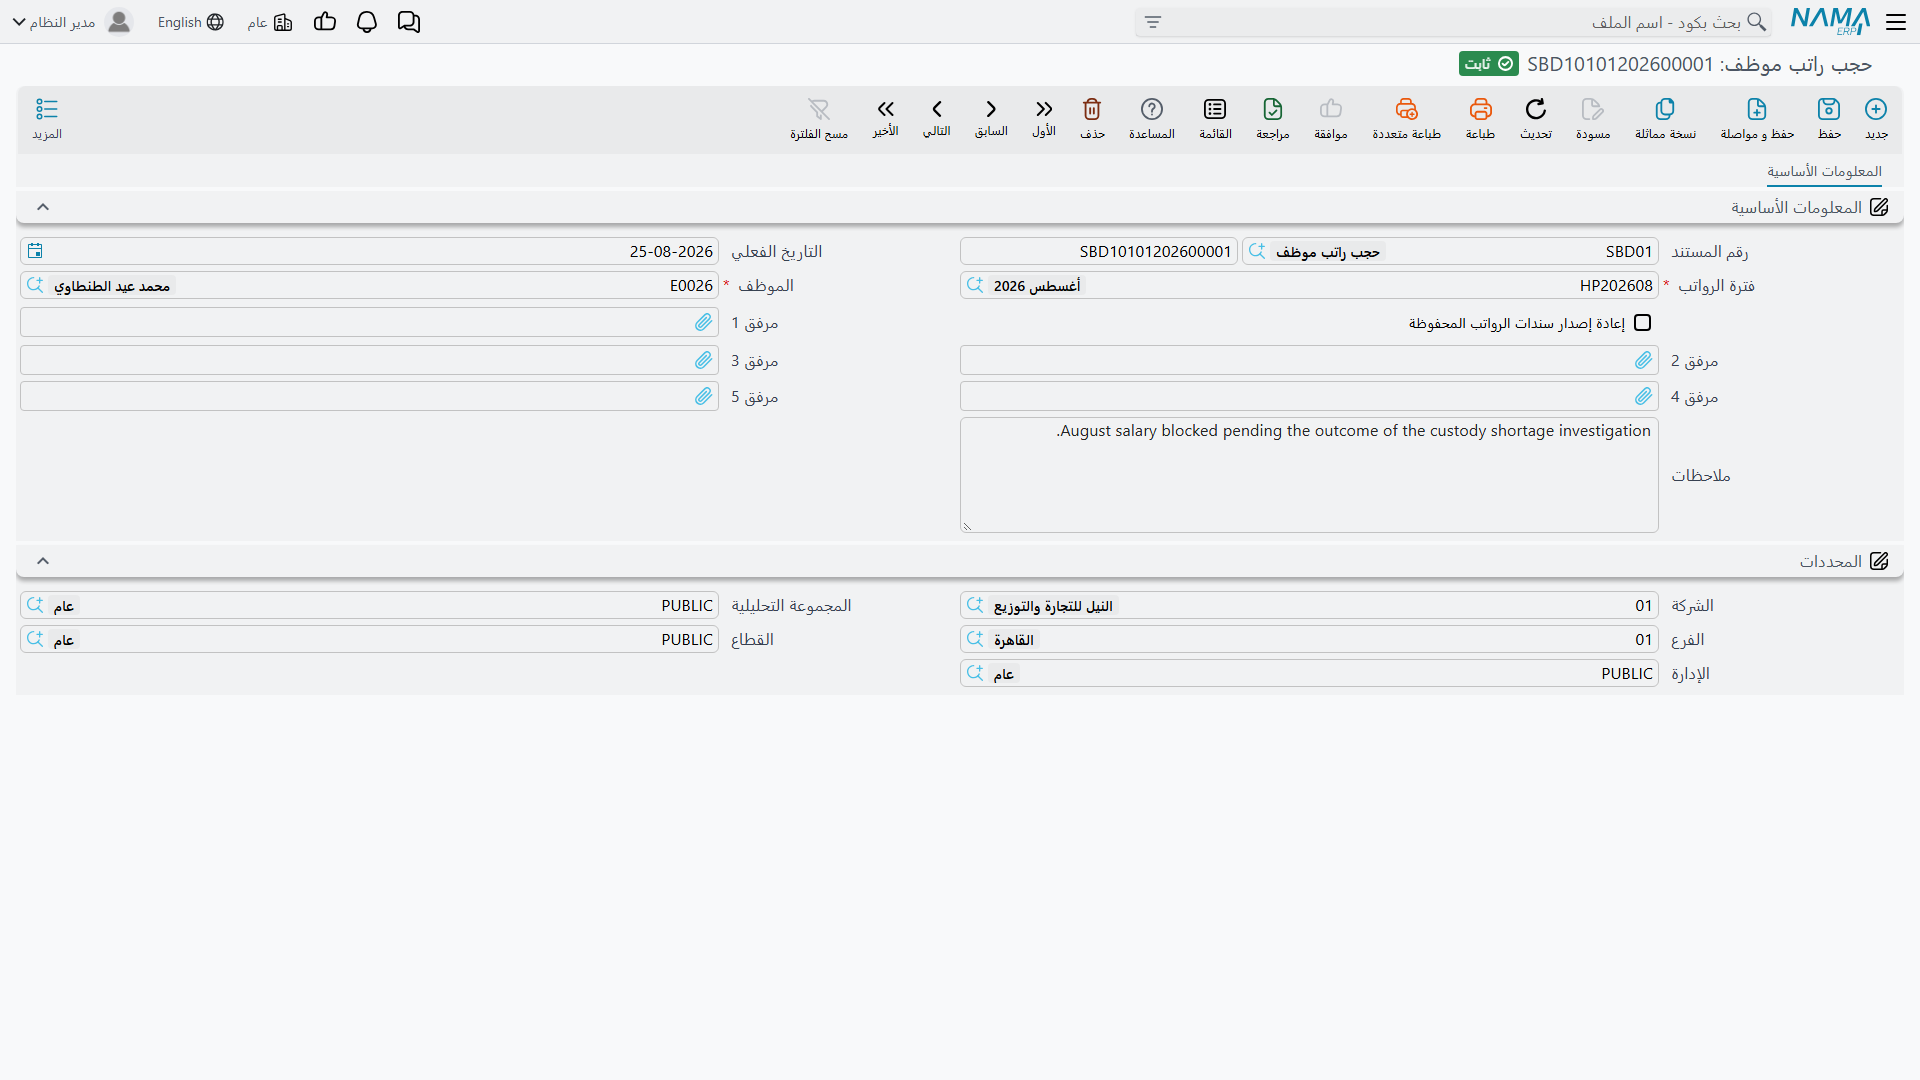This screenshot has height=1080, width=1920.
Task: Open the hamburger main menu
Action: click(1896, 22)
